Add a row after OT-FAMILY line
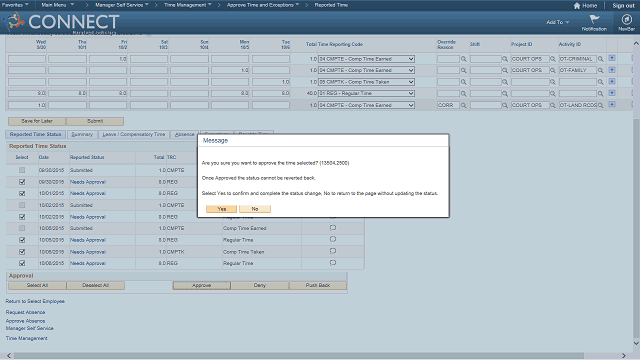 [x=611, y=70]
